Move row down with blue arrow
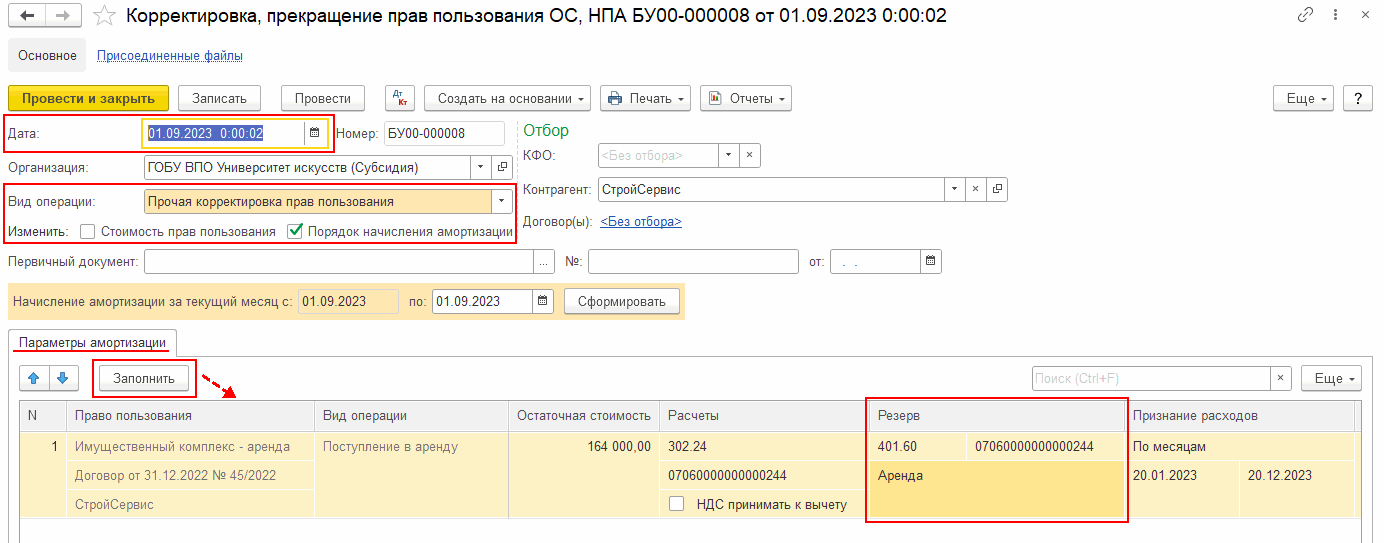This screenshot has width=1384, height=543. pyautogui.click(x=62, y=378)
